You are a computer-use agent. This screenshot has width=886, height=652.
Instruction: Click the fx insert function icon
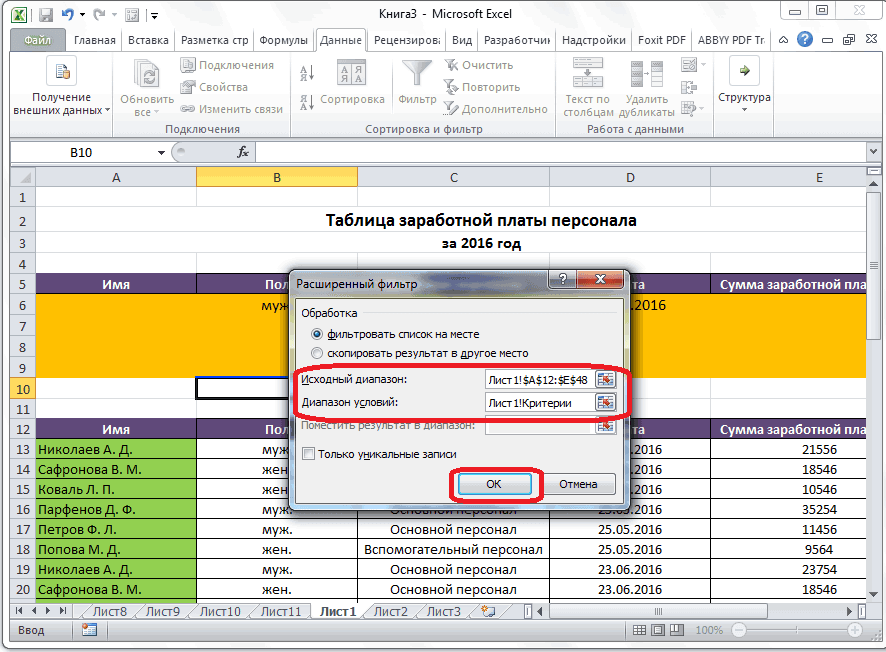coord(242,152)
